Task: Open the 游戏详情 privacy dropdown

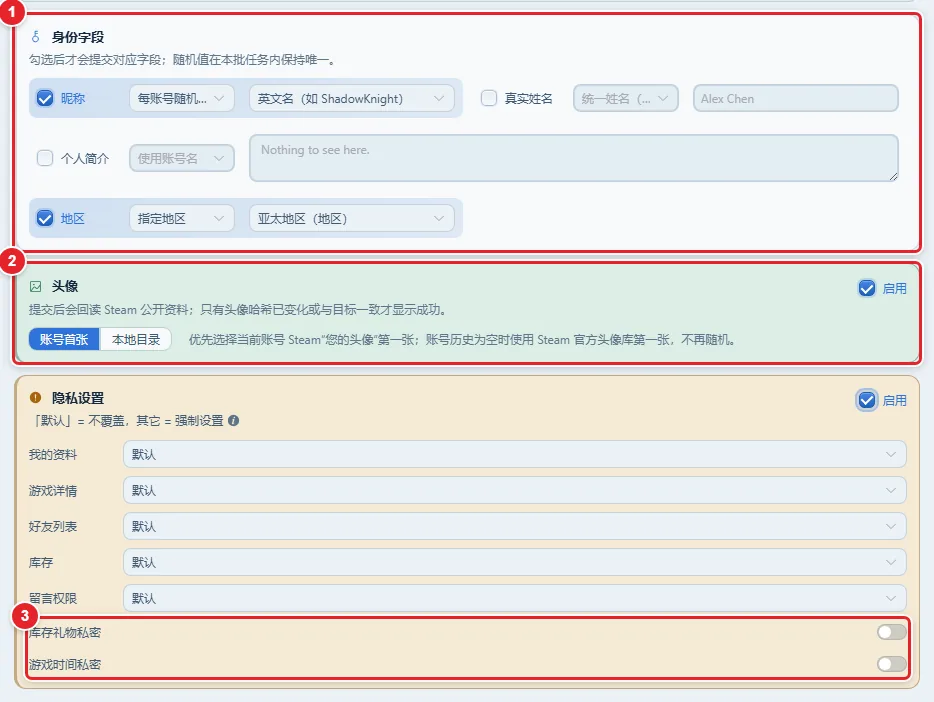Action: point(515,491)
